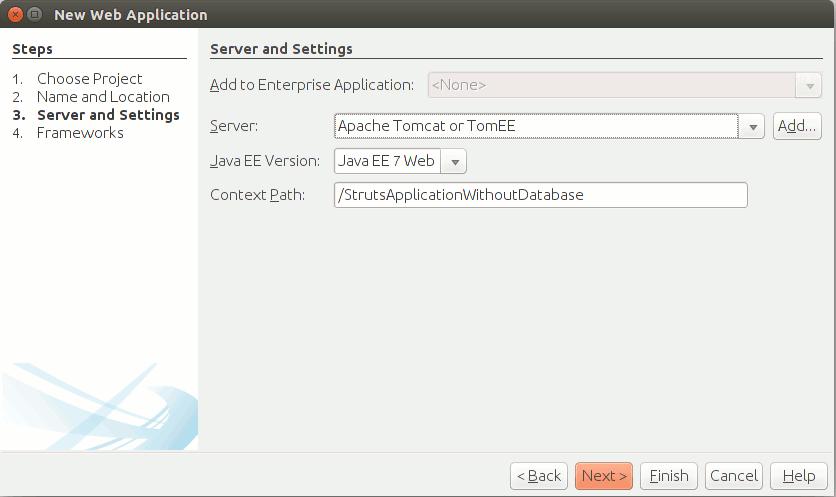This screenshot has height=497, width=836.
Task: Open Help for this wizard
Action: [x=799, y=476]
